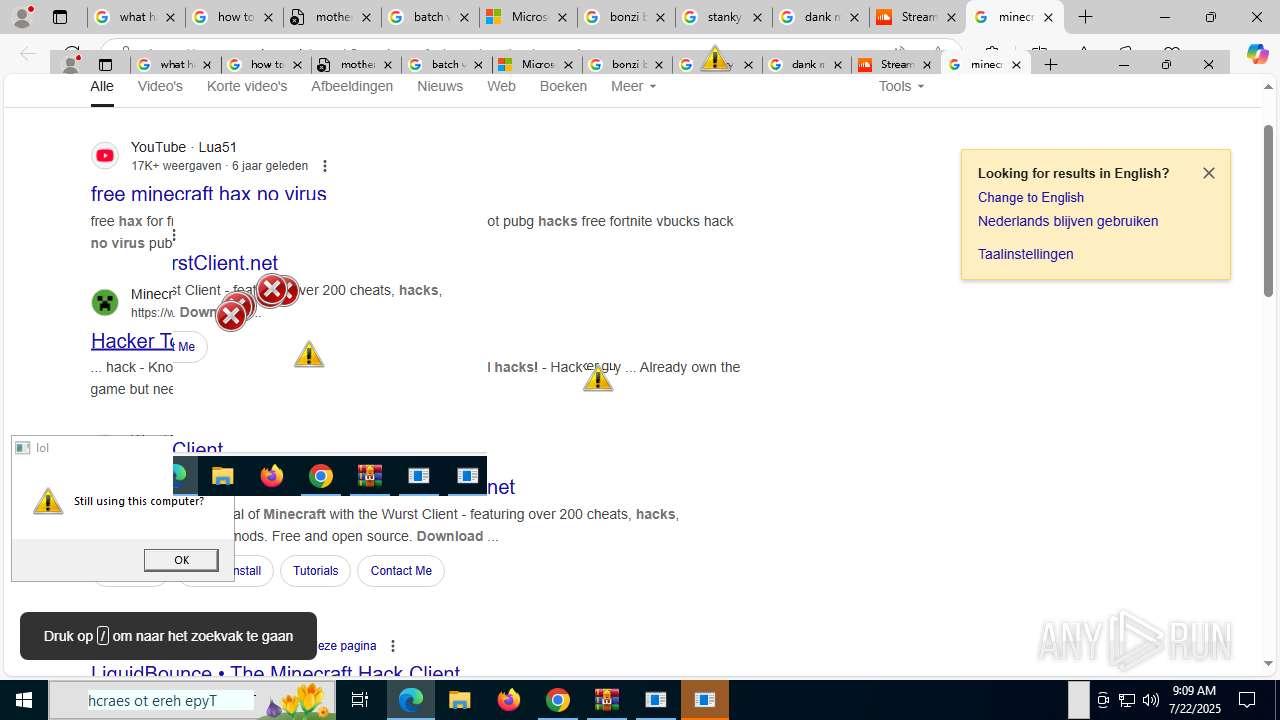
Task: Open Taalinstellingen link
Action: [1026, 254]
